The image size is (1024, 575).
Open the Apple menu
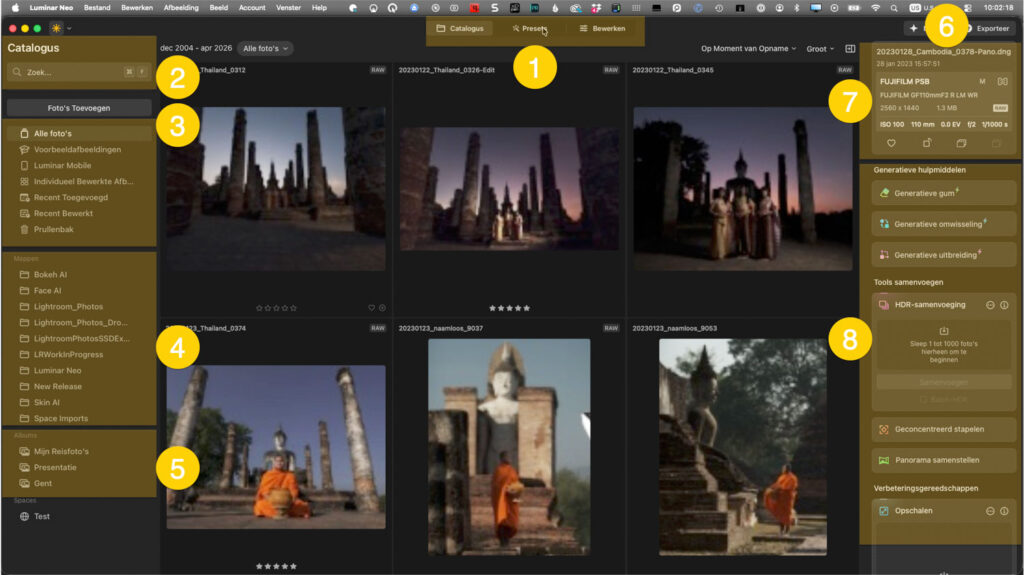15,8
